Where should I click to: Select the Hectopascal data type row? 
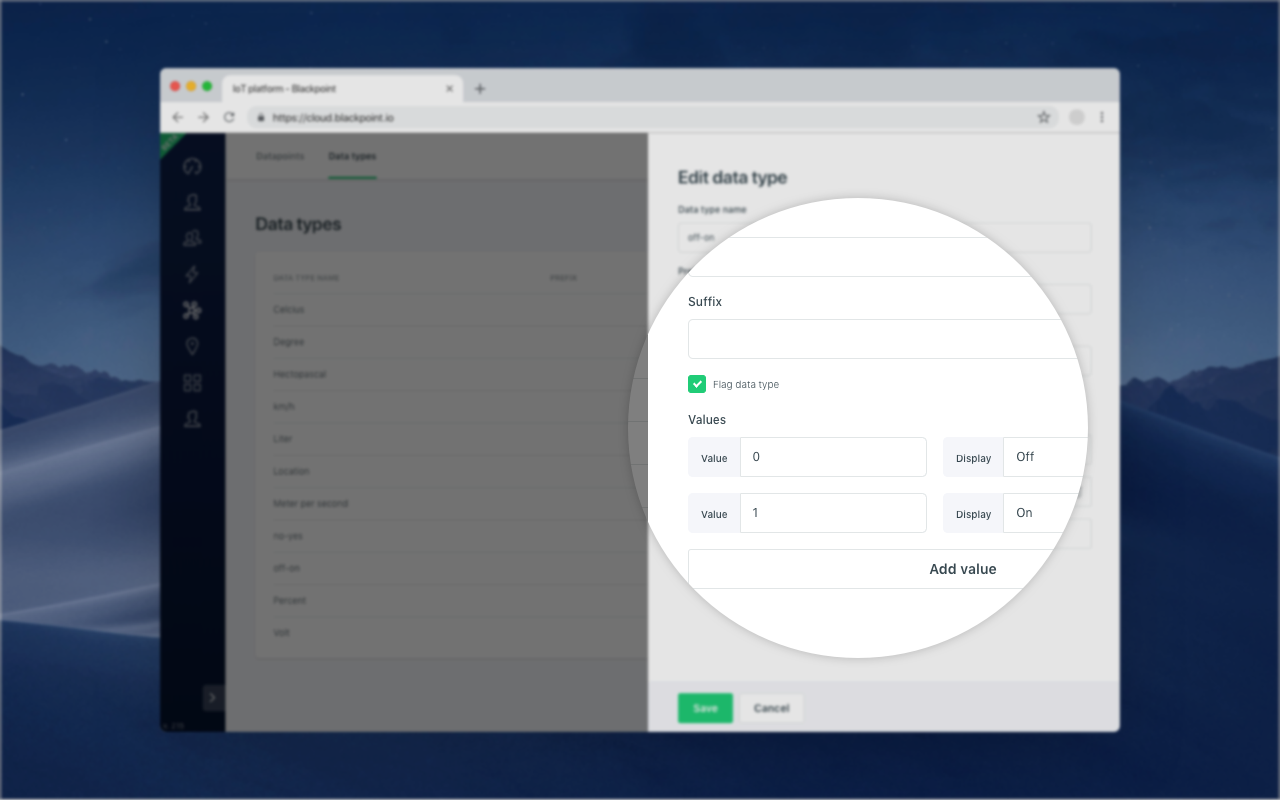coord(451,374)
